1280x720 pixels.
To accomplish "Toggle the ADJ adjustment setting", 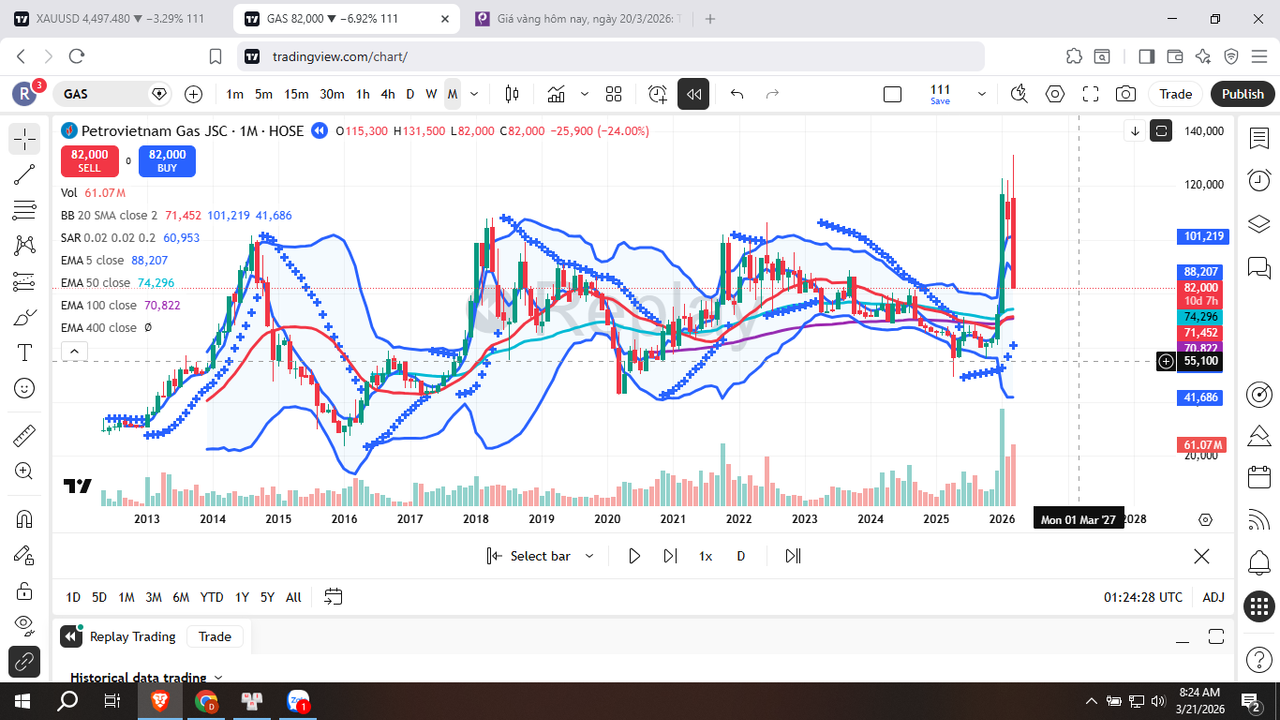I will click(x=1213, y=597).
